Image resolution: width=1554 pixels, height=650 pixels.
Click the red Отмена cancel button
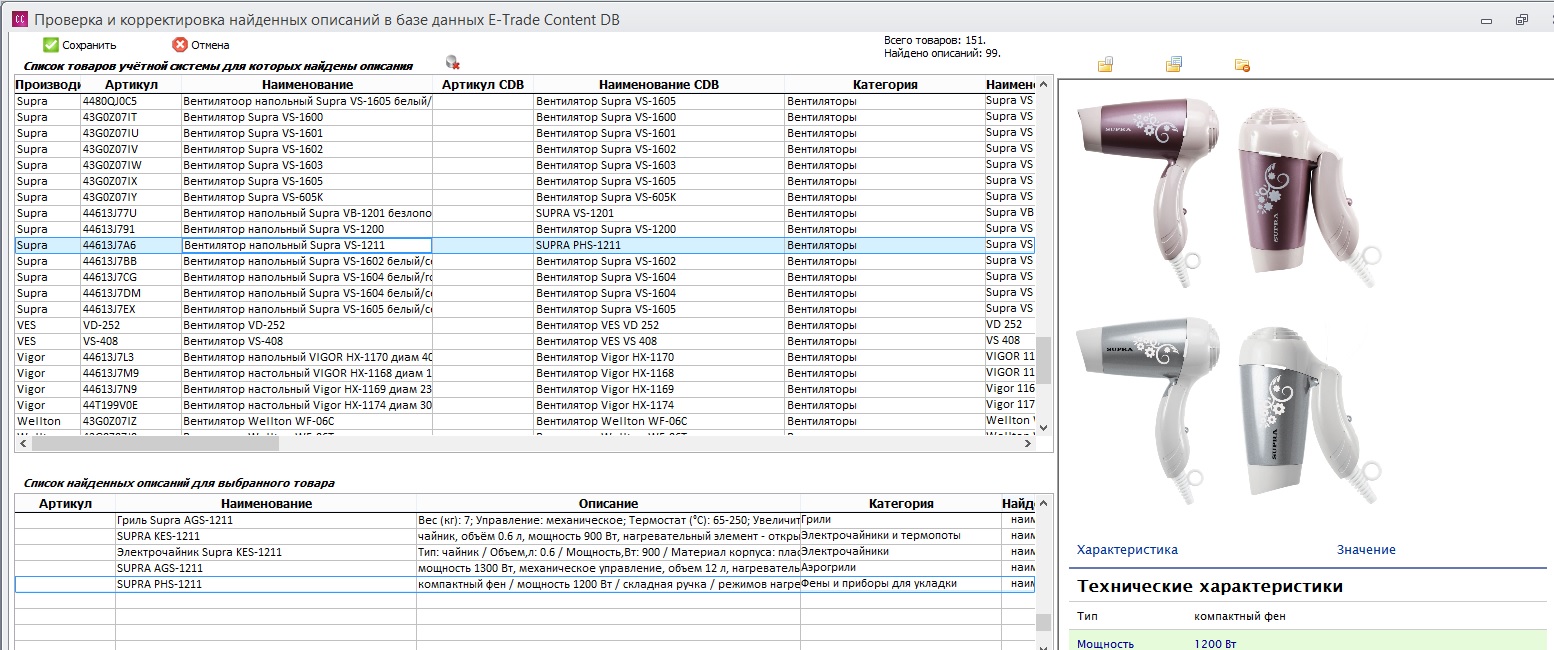pyautogui.click(x=201, y=45)
